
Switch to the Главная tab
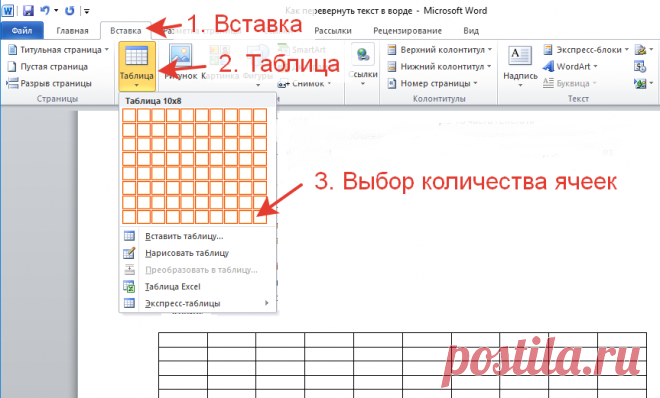coord(72,31)
